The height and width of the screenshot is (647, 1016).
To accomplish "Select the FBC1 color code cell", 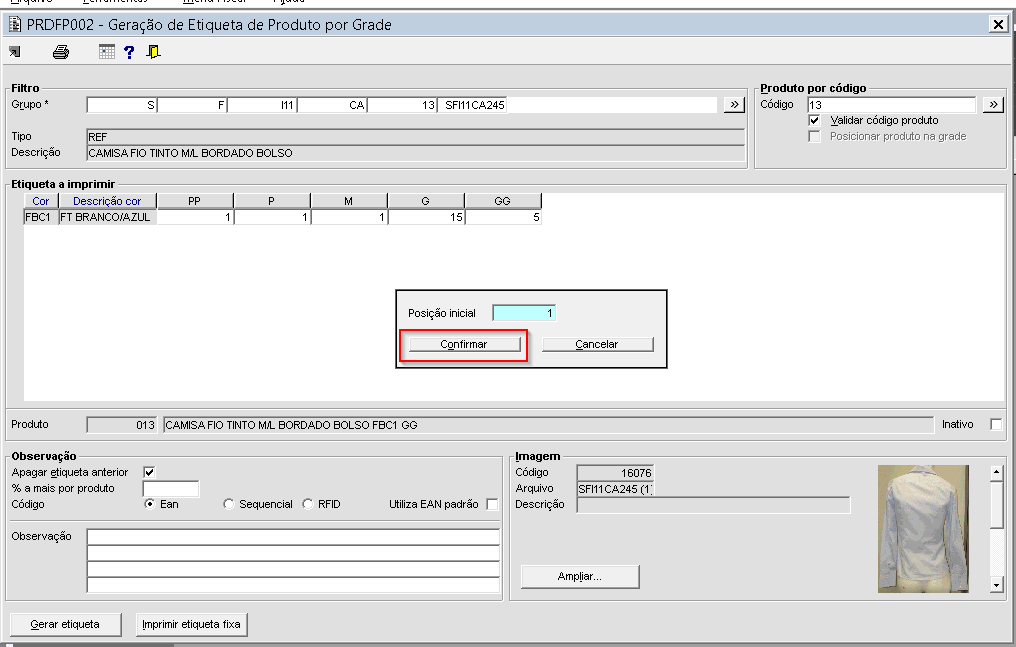I will point(41,217).
